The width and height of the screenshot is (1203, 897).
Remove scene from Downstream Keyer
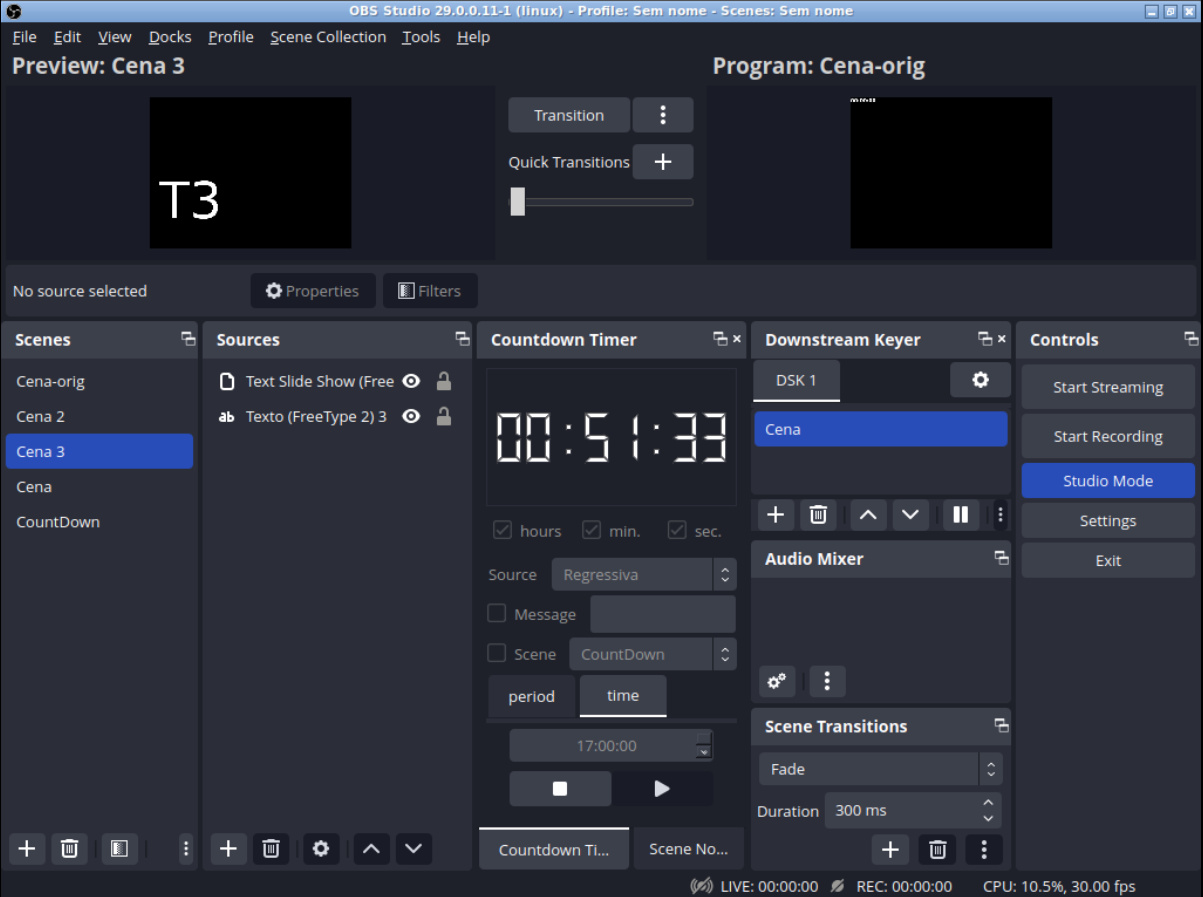tap(817, 515)
